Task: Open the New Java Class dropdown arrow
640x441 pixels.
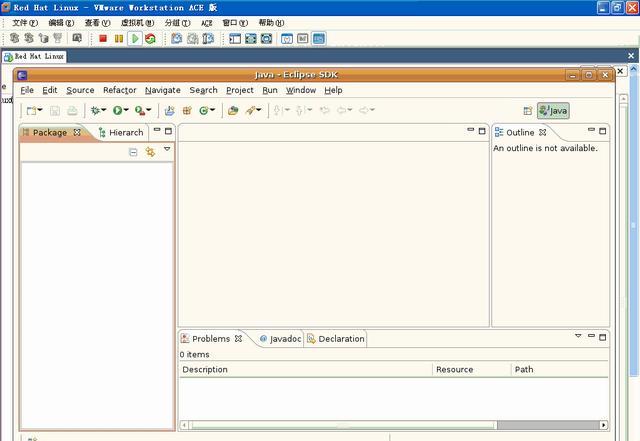Action: [x=212, y=110]
